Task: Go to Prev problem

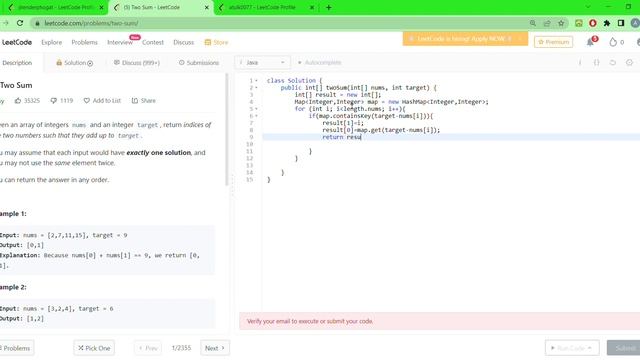Action: pos(148,348)
